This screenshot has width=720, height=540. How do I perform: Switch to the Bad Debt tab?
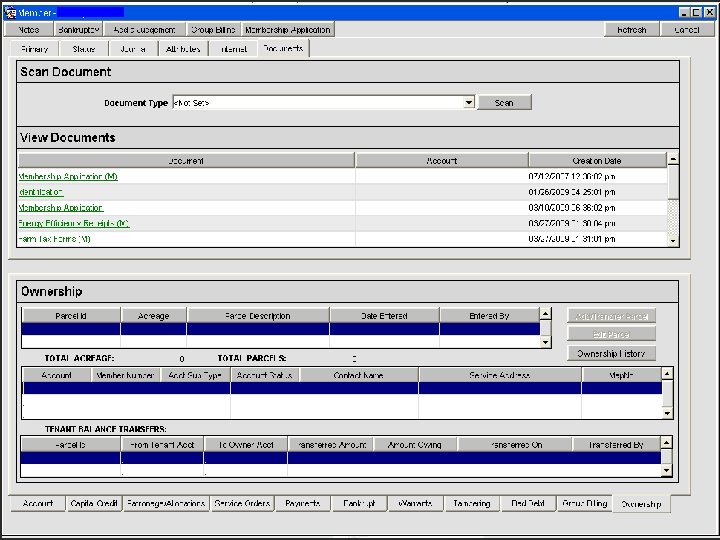(x=528, y=504)
